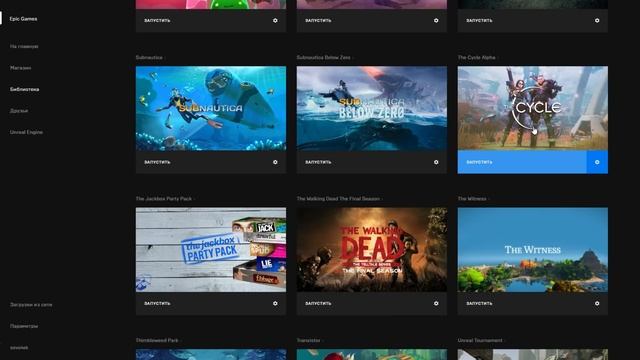Launch The Witness with Запустить
Image resolution: width=640 pixels, height=360 pixels.
tap(479, 303)
